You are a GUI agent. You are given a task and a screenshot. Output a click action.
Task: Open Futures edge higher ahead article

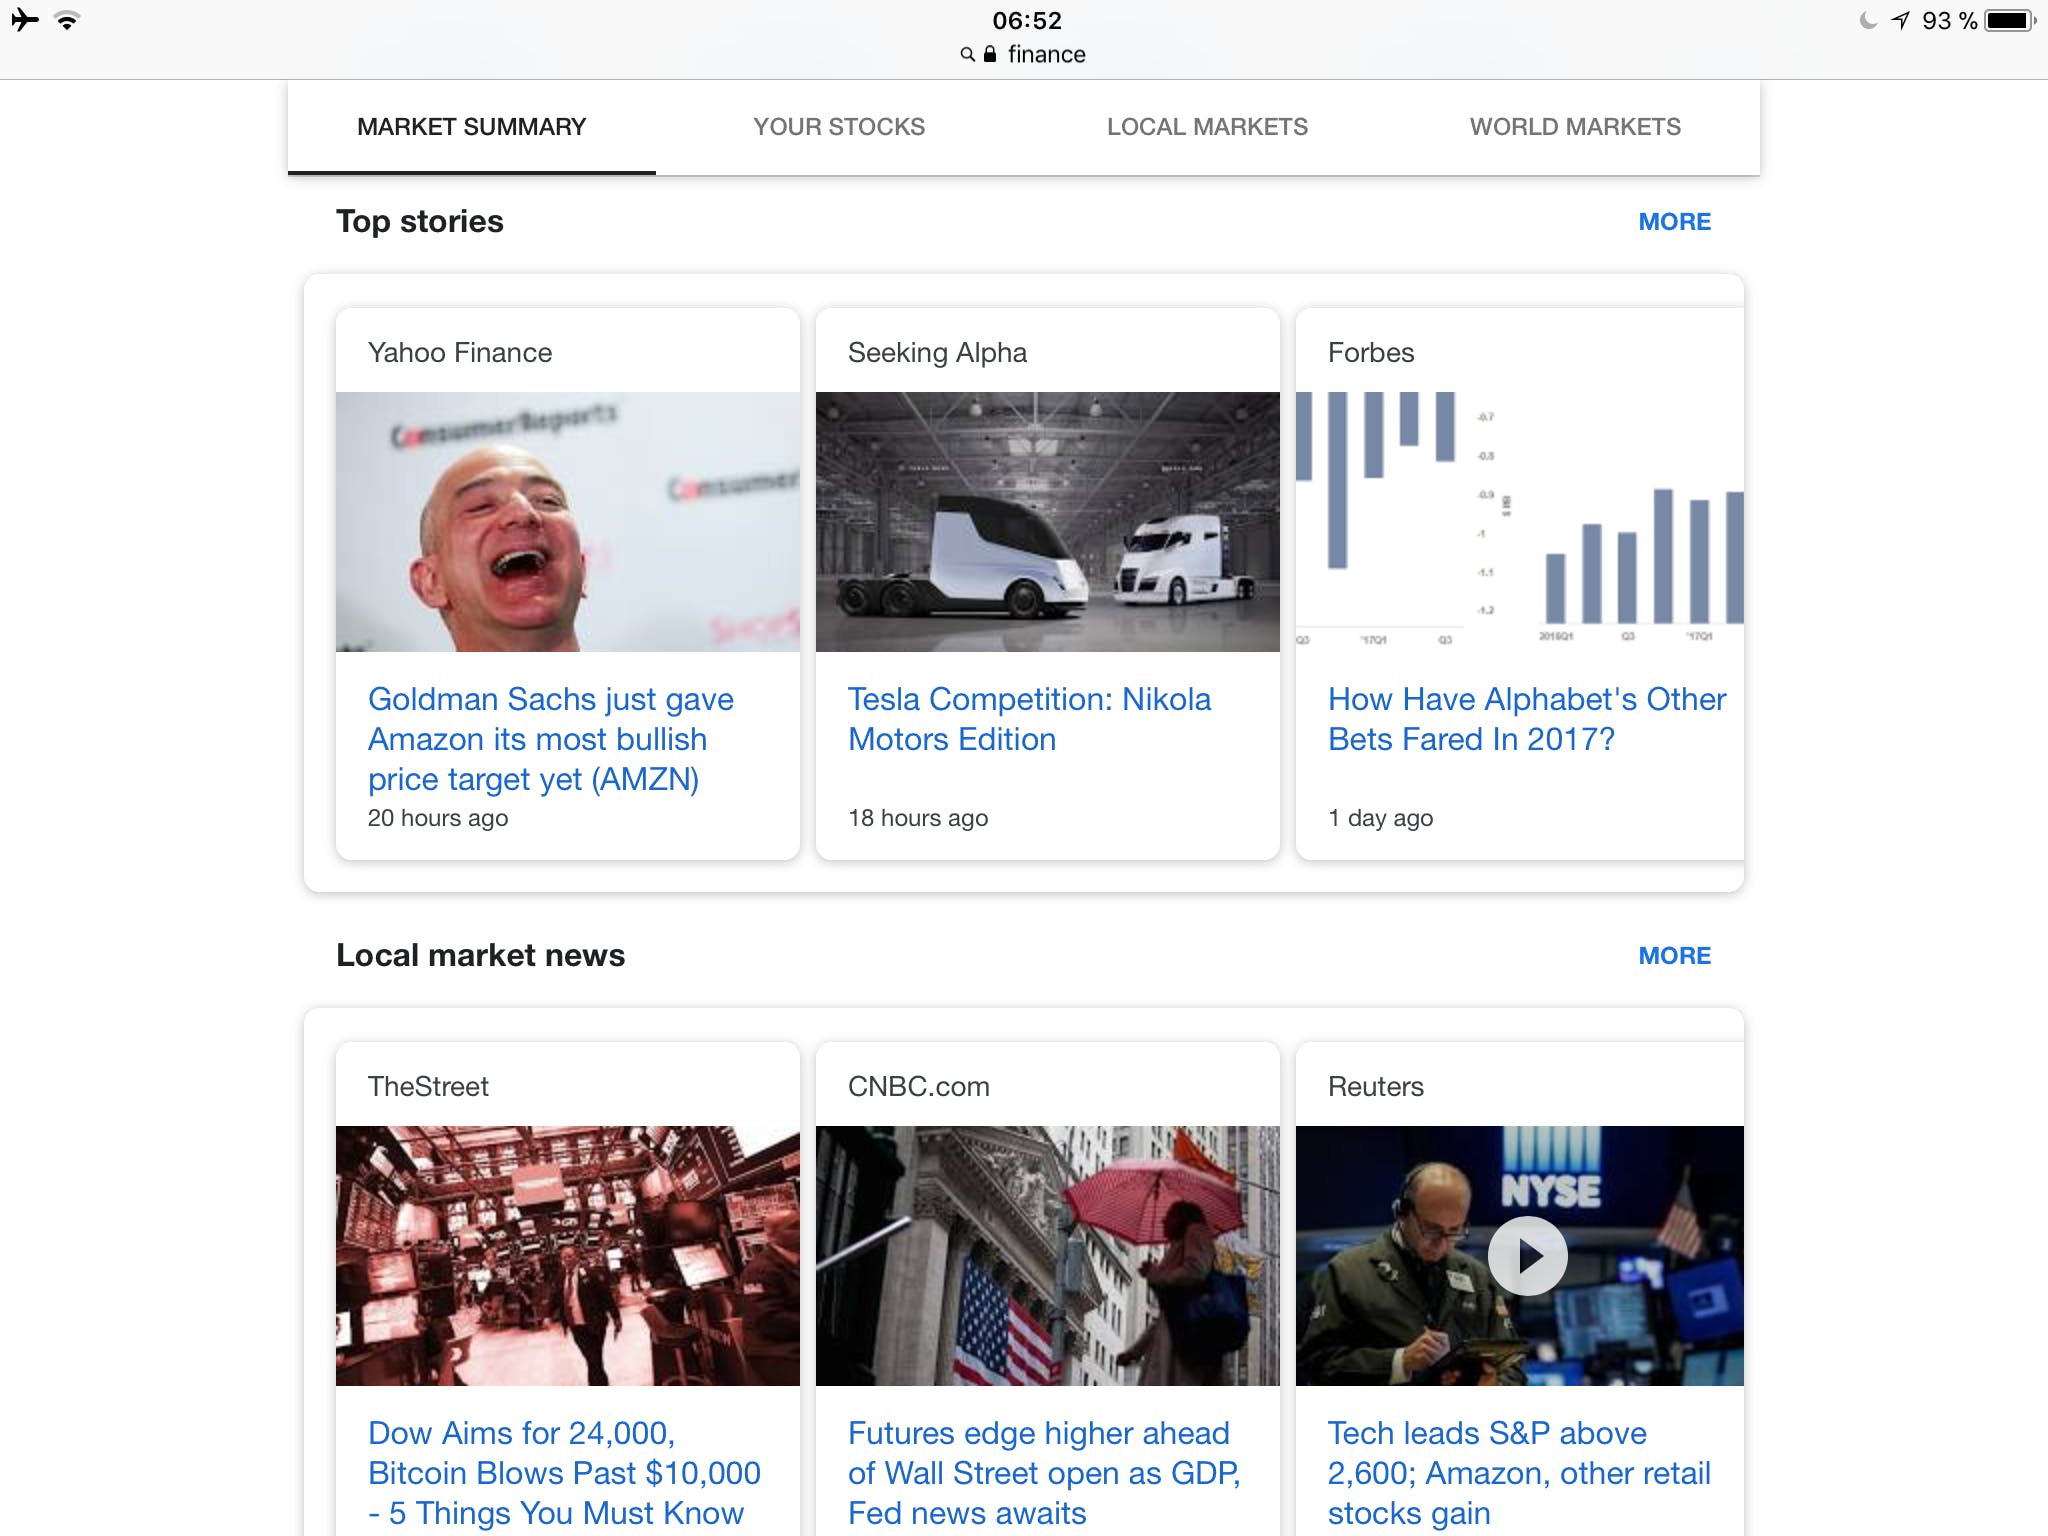point(1044,1473)
